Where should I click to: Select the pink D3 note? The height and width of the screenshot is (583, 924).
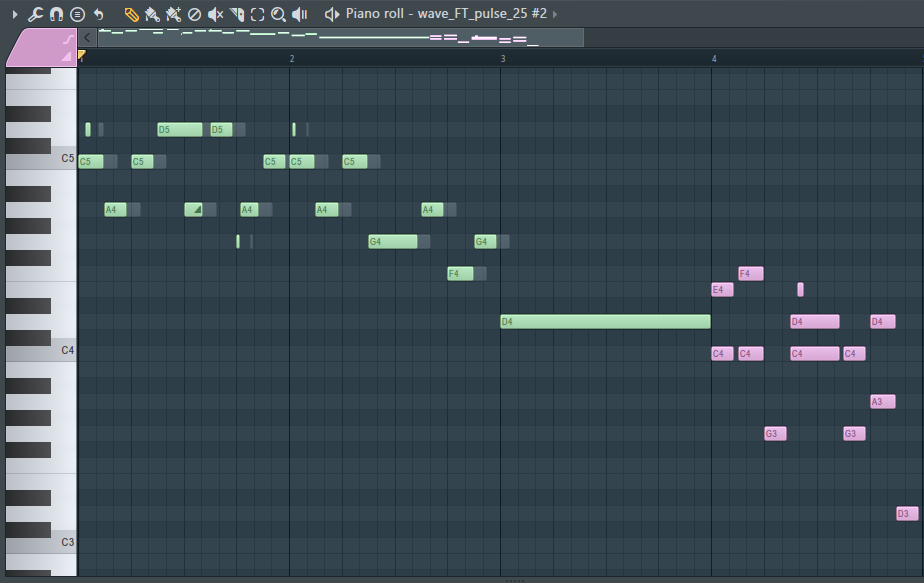tap(908, 513)
